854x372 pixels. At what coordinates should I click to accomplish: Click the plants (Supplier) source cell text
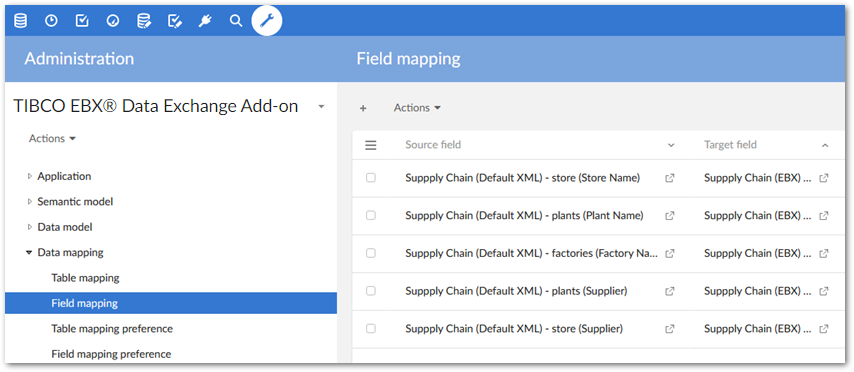pos(516,291)
